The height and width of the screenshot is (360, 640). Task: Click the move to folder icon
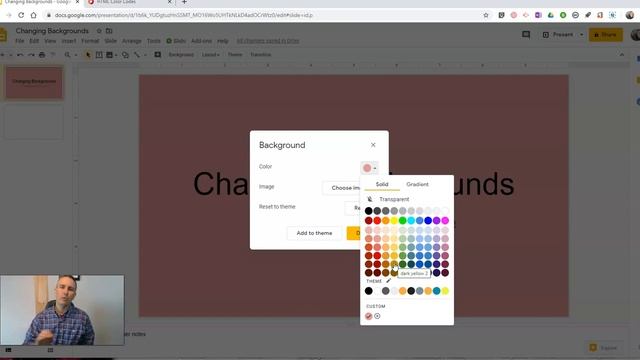pyautogui.click(x=109, y=31)
